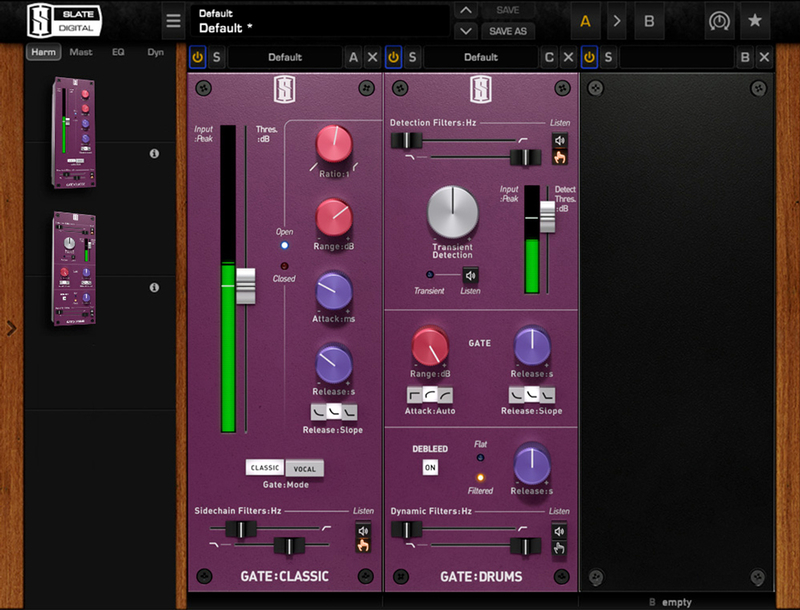Toggle power on third module slot
The width and height of the screenshot is (800, 610).
coord(589,57)
